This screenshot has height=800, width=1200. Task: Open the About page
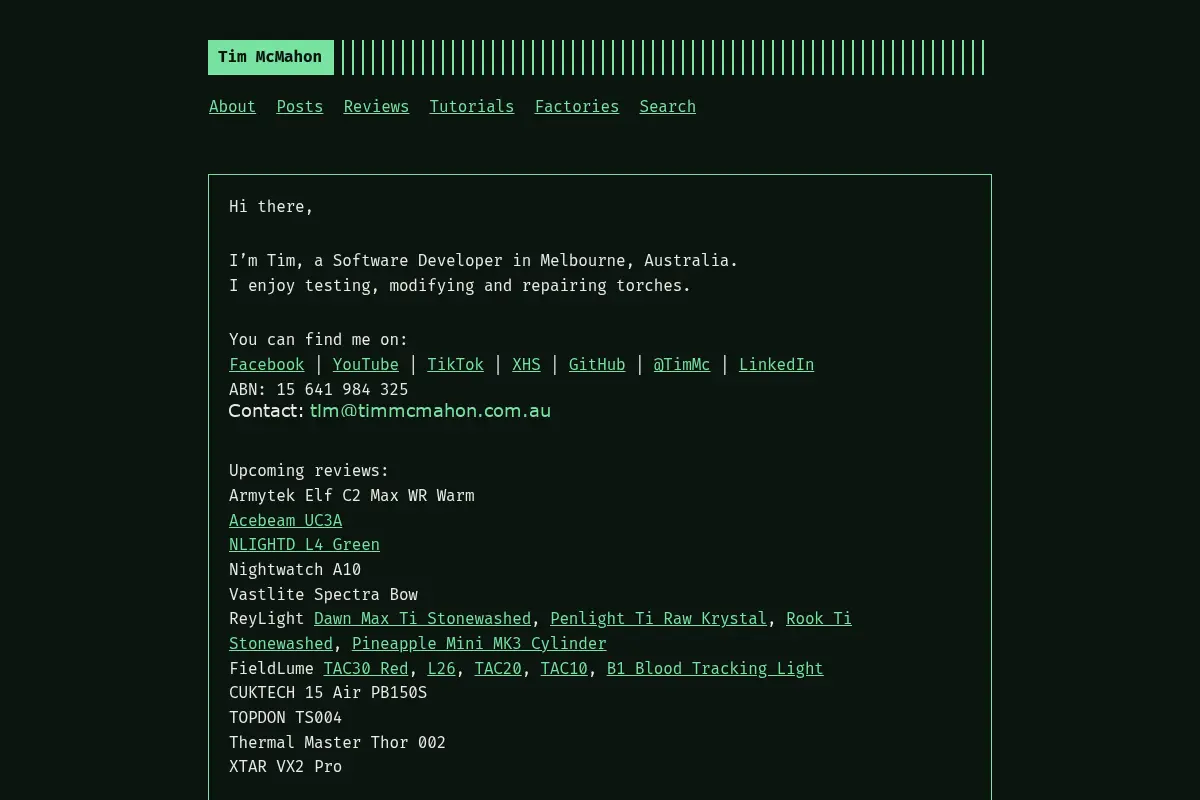click(x=232, y=107)
